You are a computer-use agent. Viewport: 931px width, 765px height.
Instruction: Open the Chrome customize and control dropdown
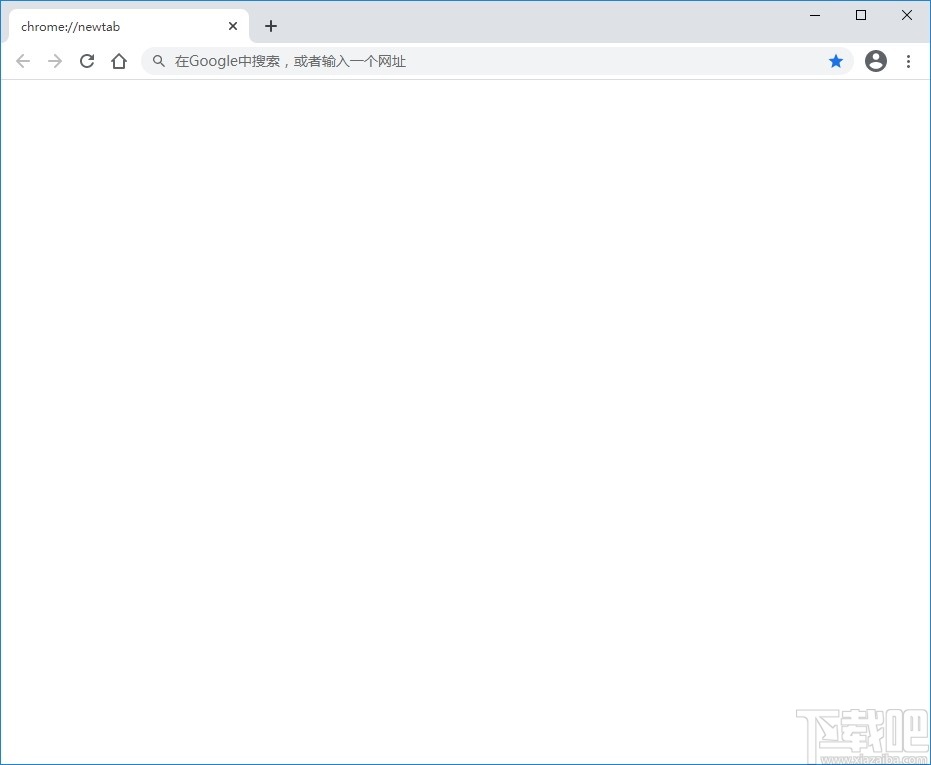[x=909, y=61]
